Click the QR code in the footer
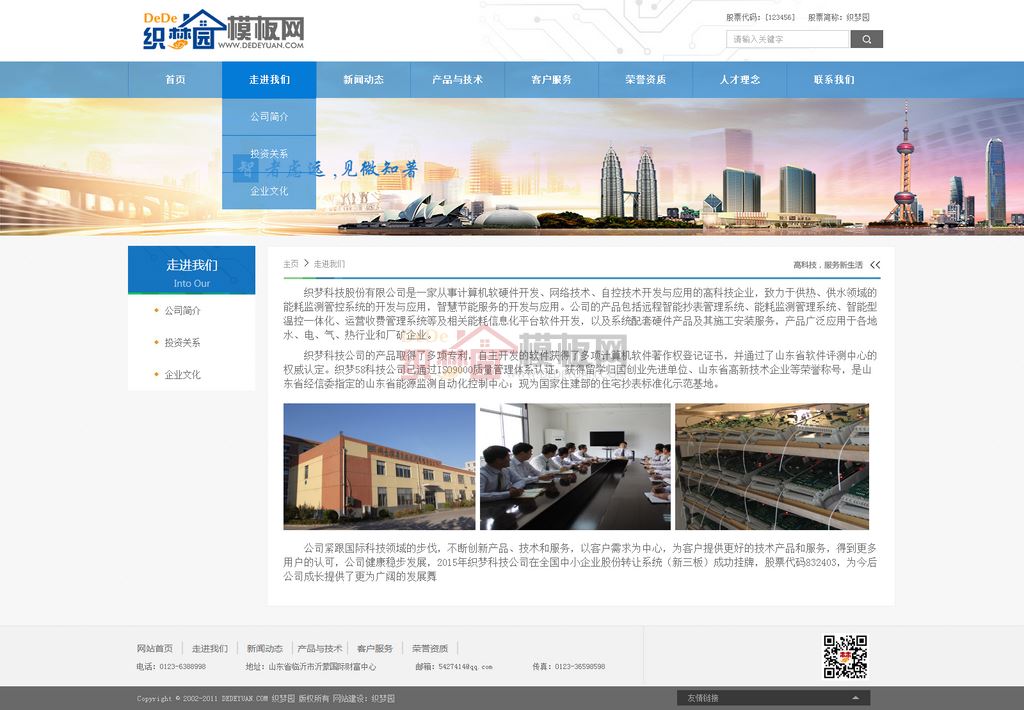 pos(844,656)
